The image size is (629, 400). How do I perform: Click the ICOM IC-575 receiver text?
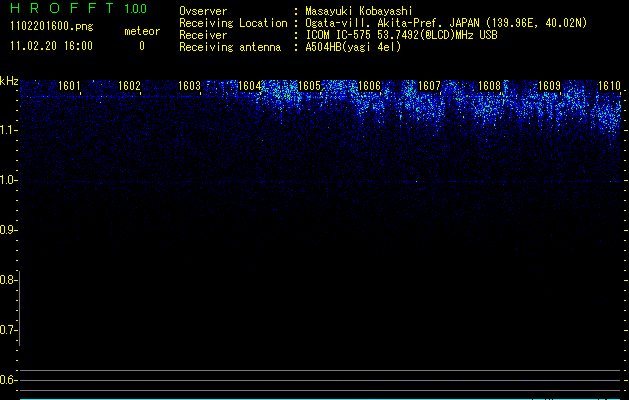(x=401, y=35)
